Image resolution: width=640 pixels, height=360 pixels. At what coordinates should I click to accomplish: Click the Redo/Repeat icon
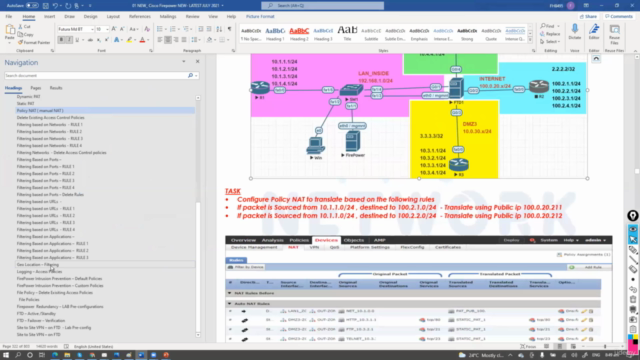pyautogui.click(x=68, y=6)
